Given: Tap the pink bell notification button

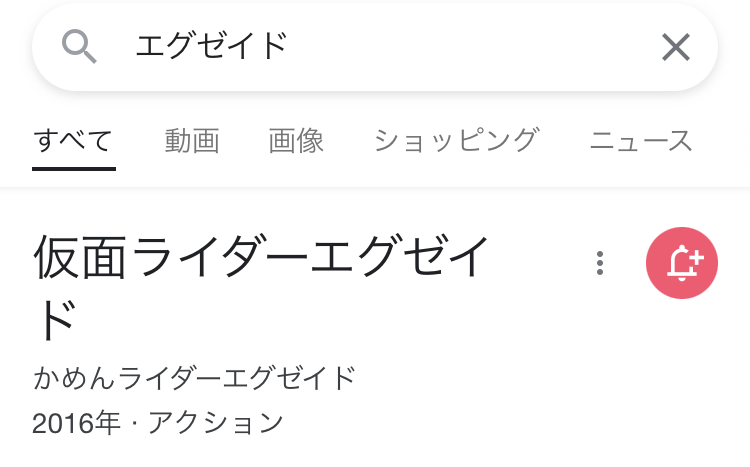Looking at the screenshot, I should pyautogui.click(x=682, y=263).
